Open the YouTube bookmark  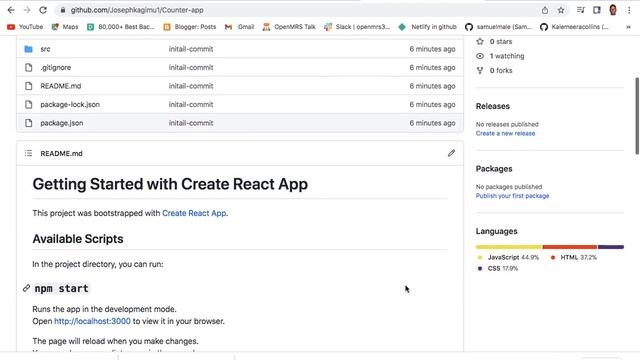pos(25,27)
